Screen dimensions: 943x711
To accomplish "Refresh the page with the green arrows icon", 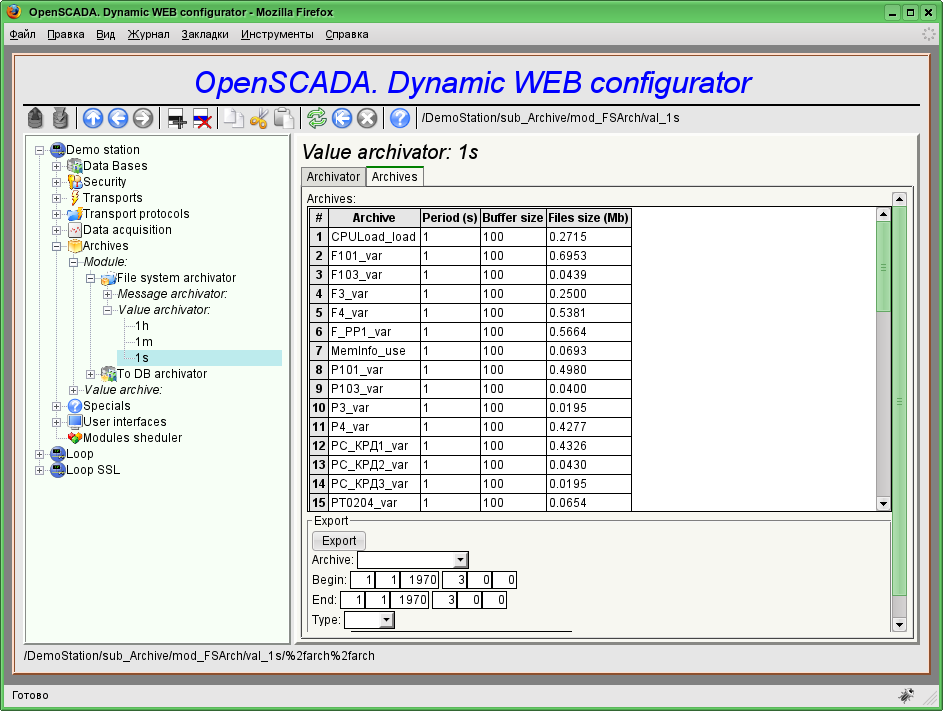I will (x=317, y=118).
